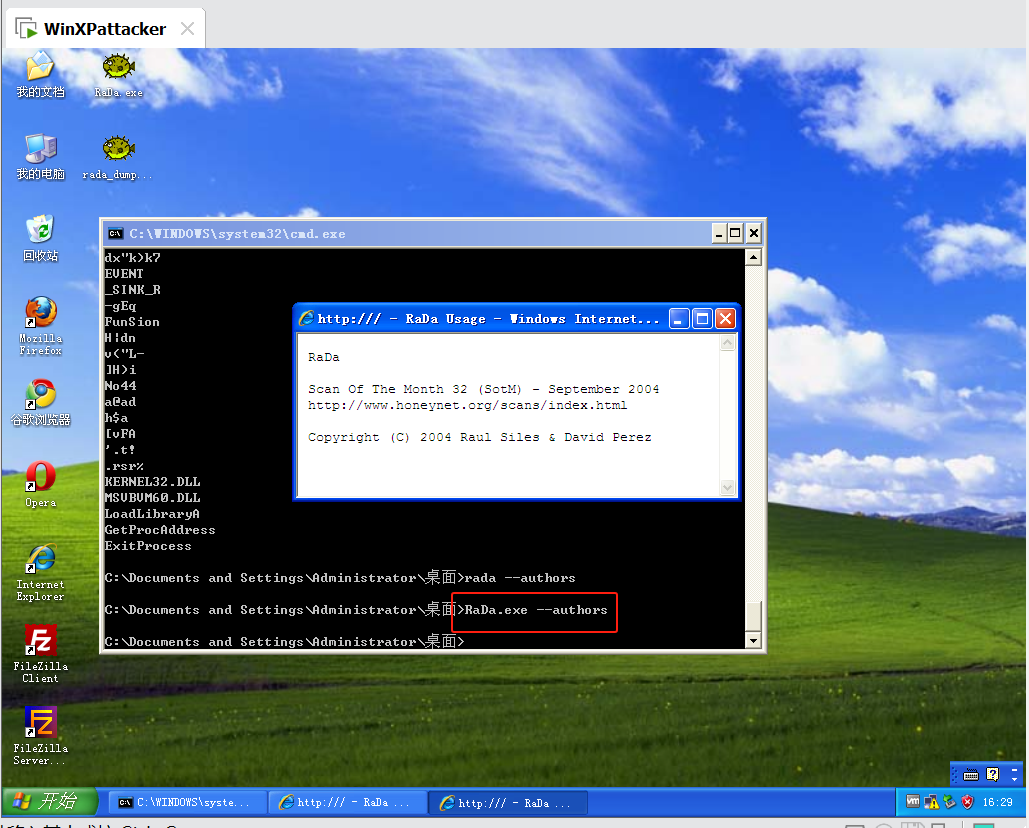
Task: Click cmd window scrollbar up arrow
Action: click(x=753, y=257)
